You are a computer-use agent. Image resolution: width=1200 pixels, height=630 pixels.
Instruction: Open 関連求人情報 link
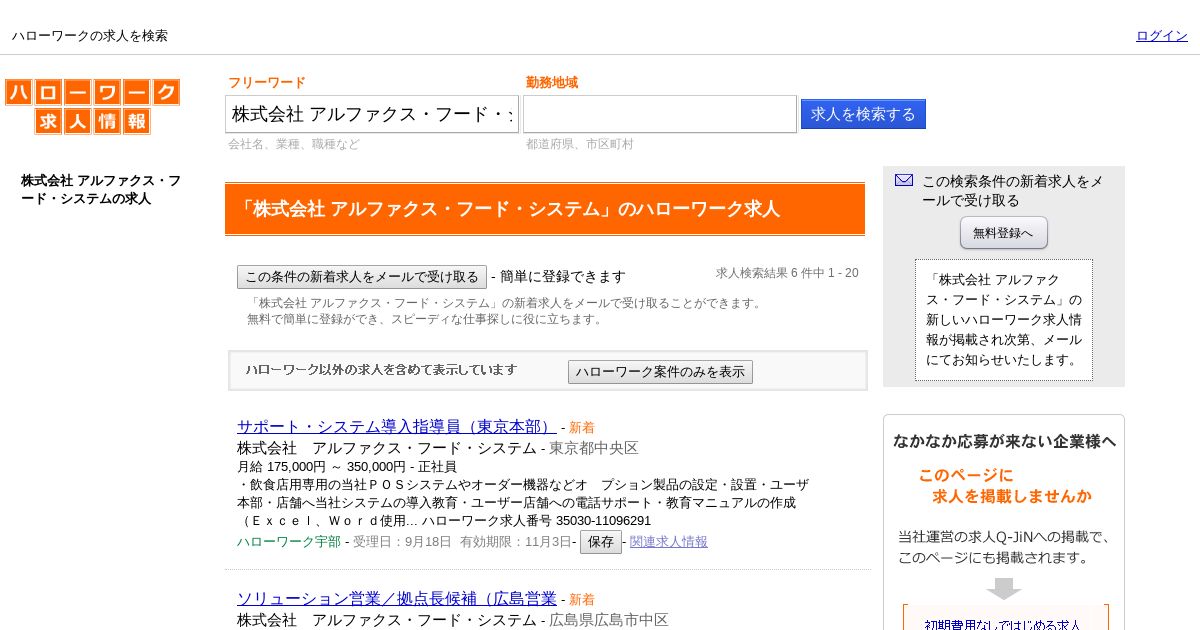[x=669, y=542]
